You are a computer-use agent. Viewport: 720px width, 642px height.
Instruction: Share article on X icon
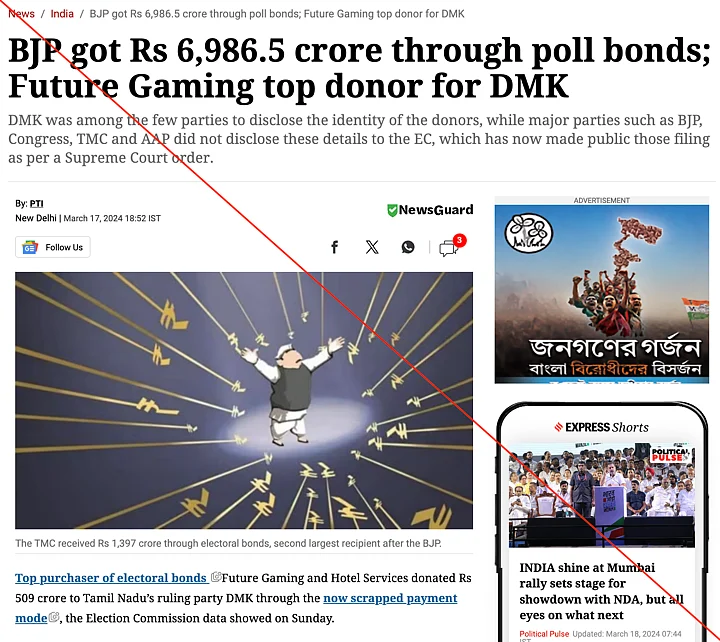click(x=372, y=247)
